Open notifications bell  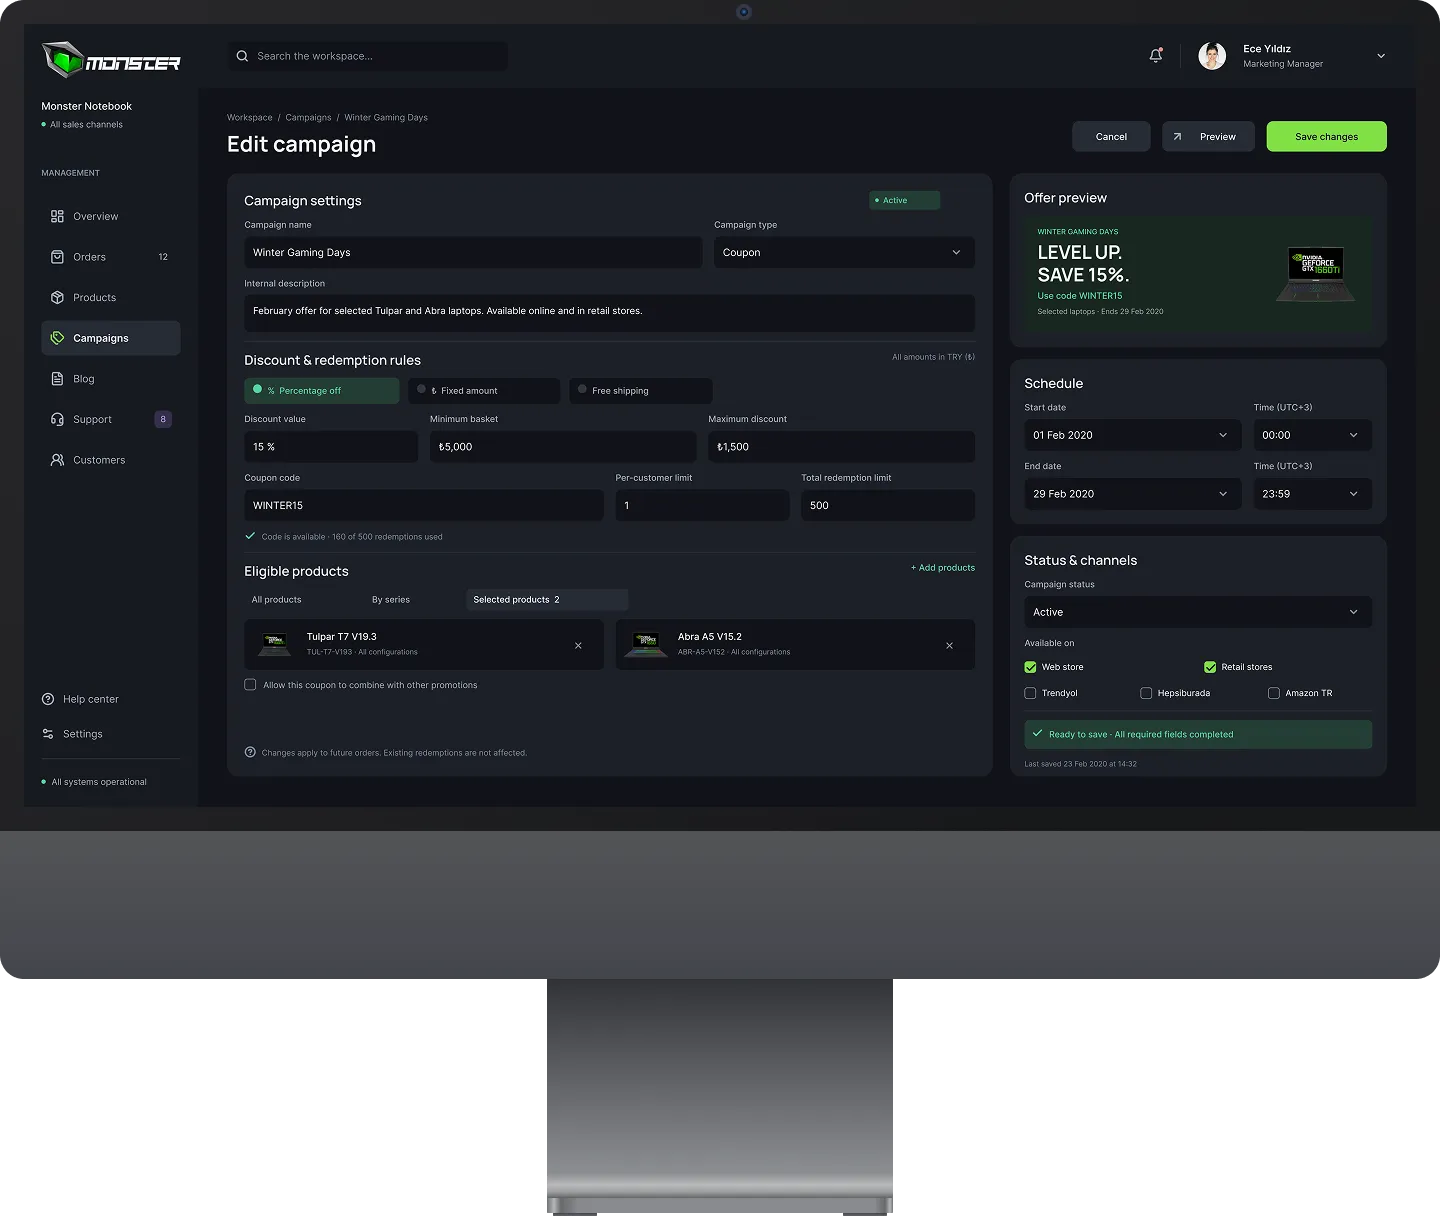1156,56
